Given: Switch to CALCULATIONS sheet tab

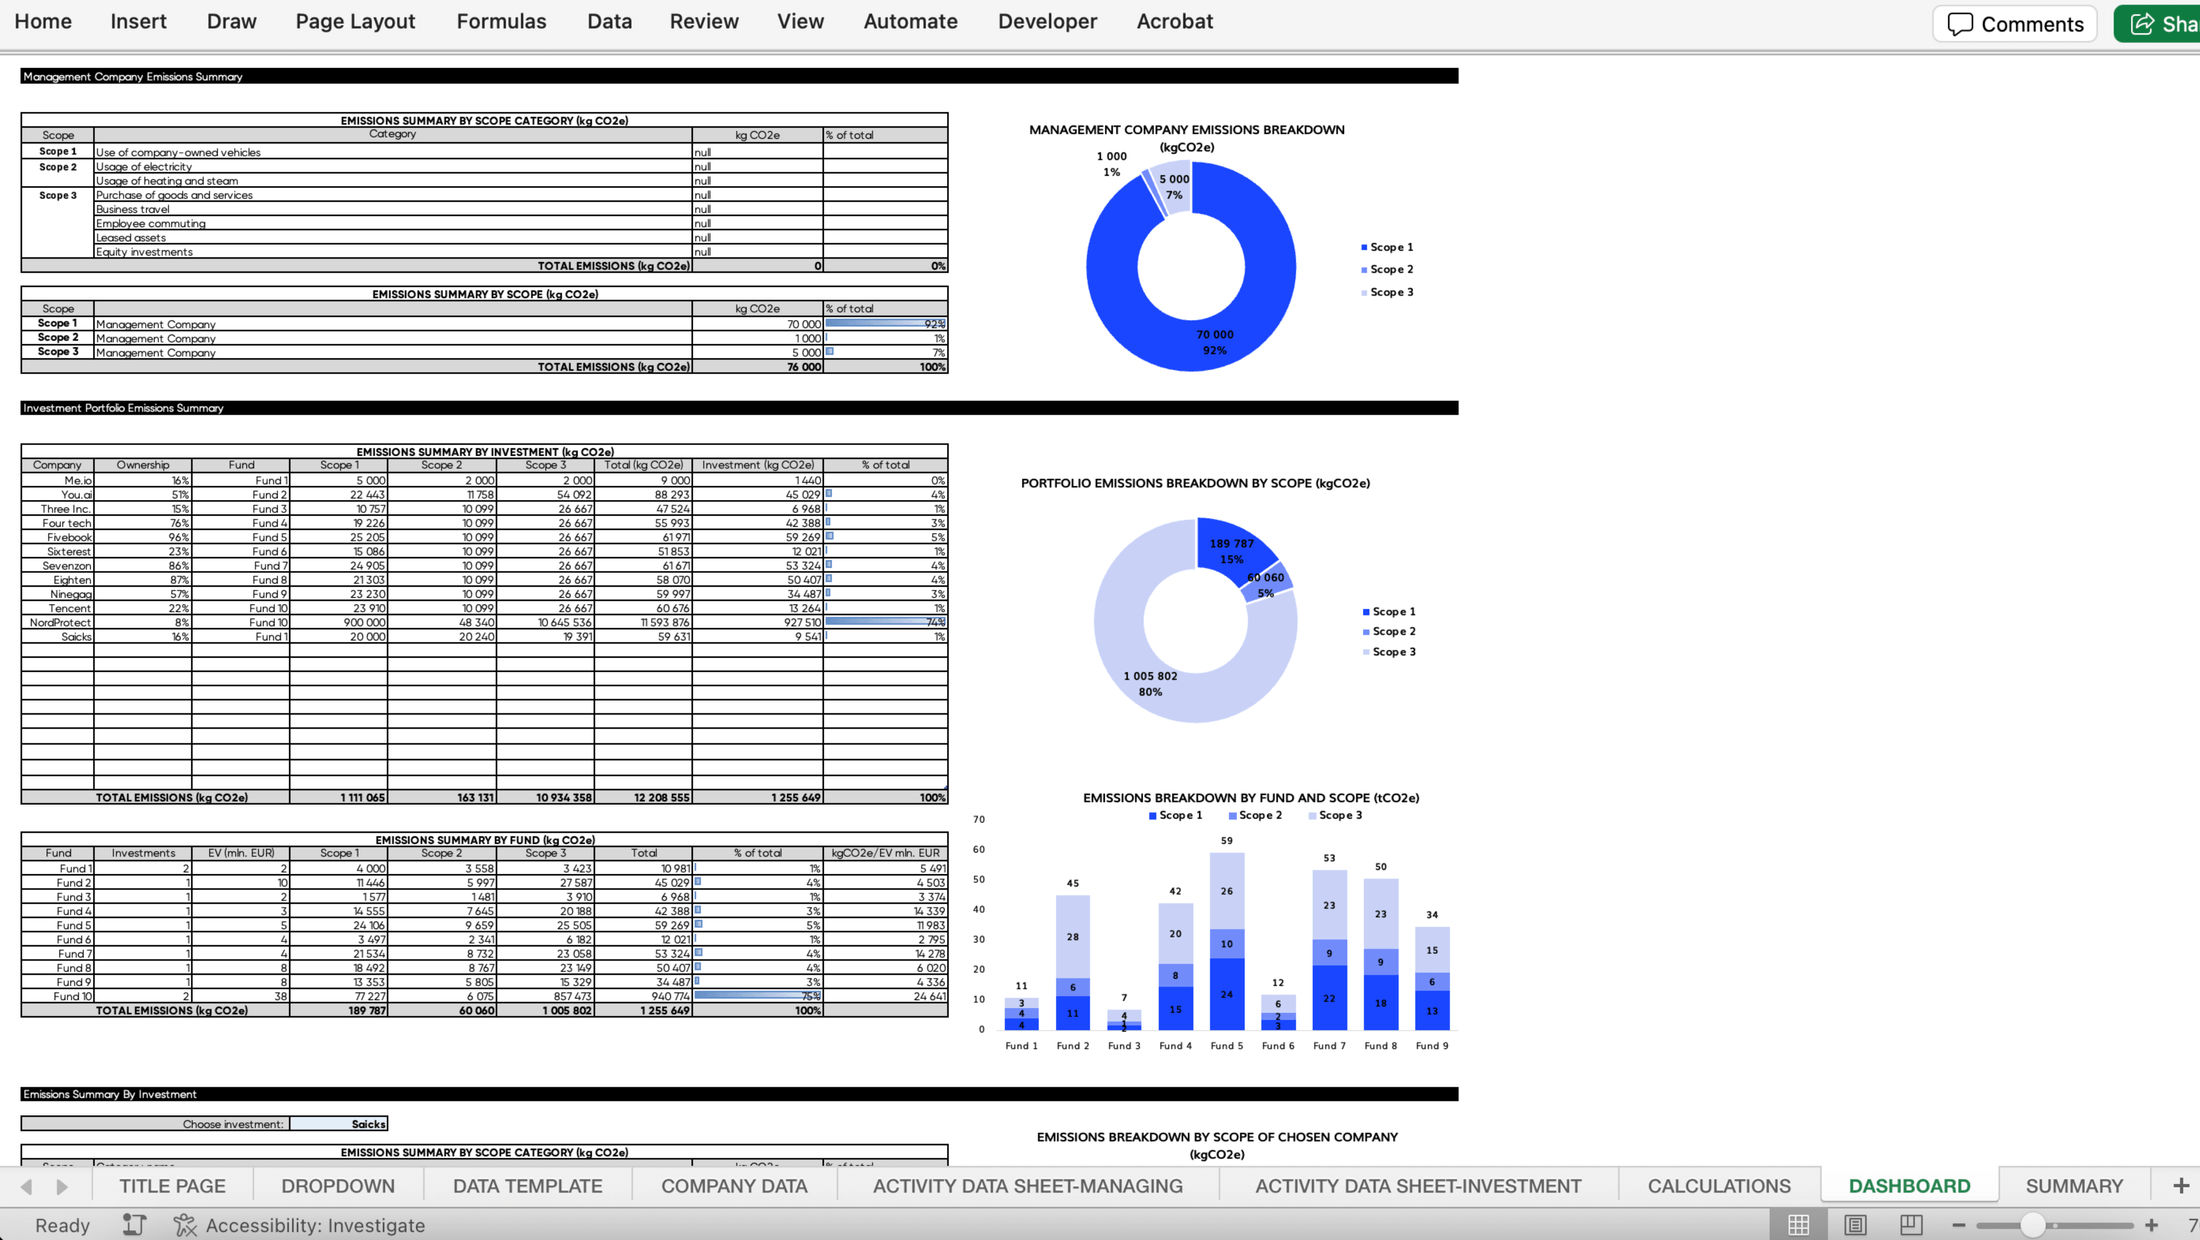Looking at the screenshot, I should coord(1719,1186).
